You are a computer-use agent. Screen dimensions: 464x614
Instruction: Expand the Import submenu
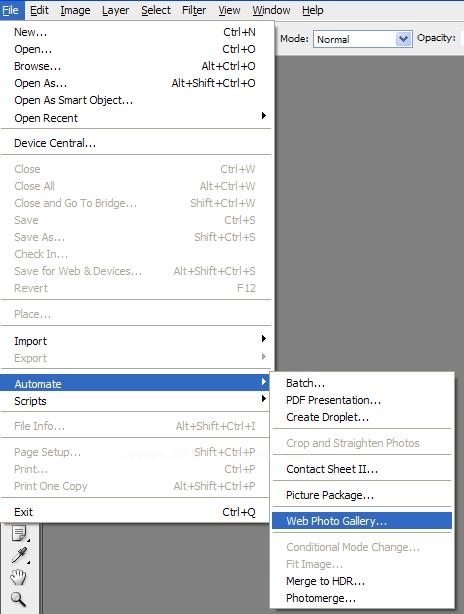(x=135, y=341)
